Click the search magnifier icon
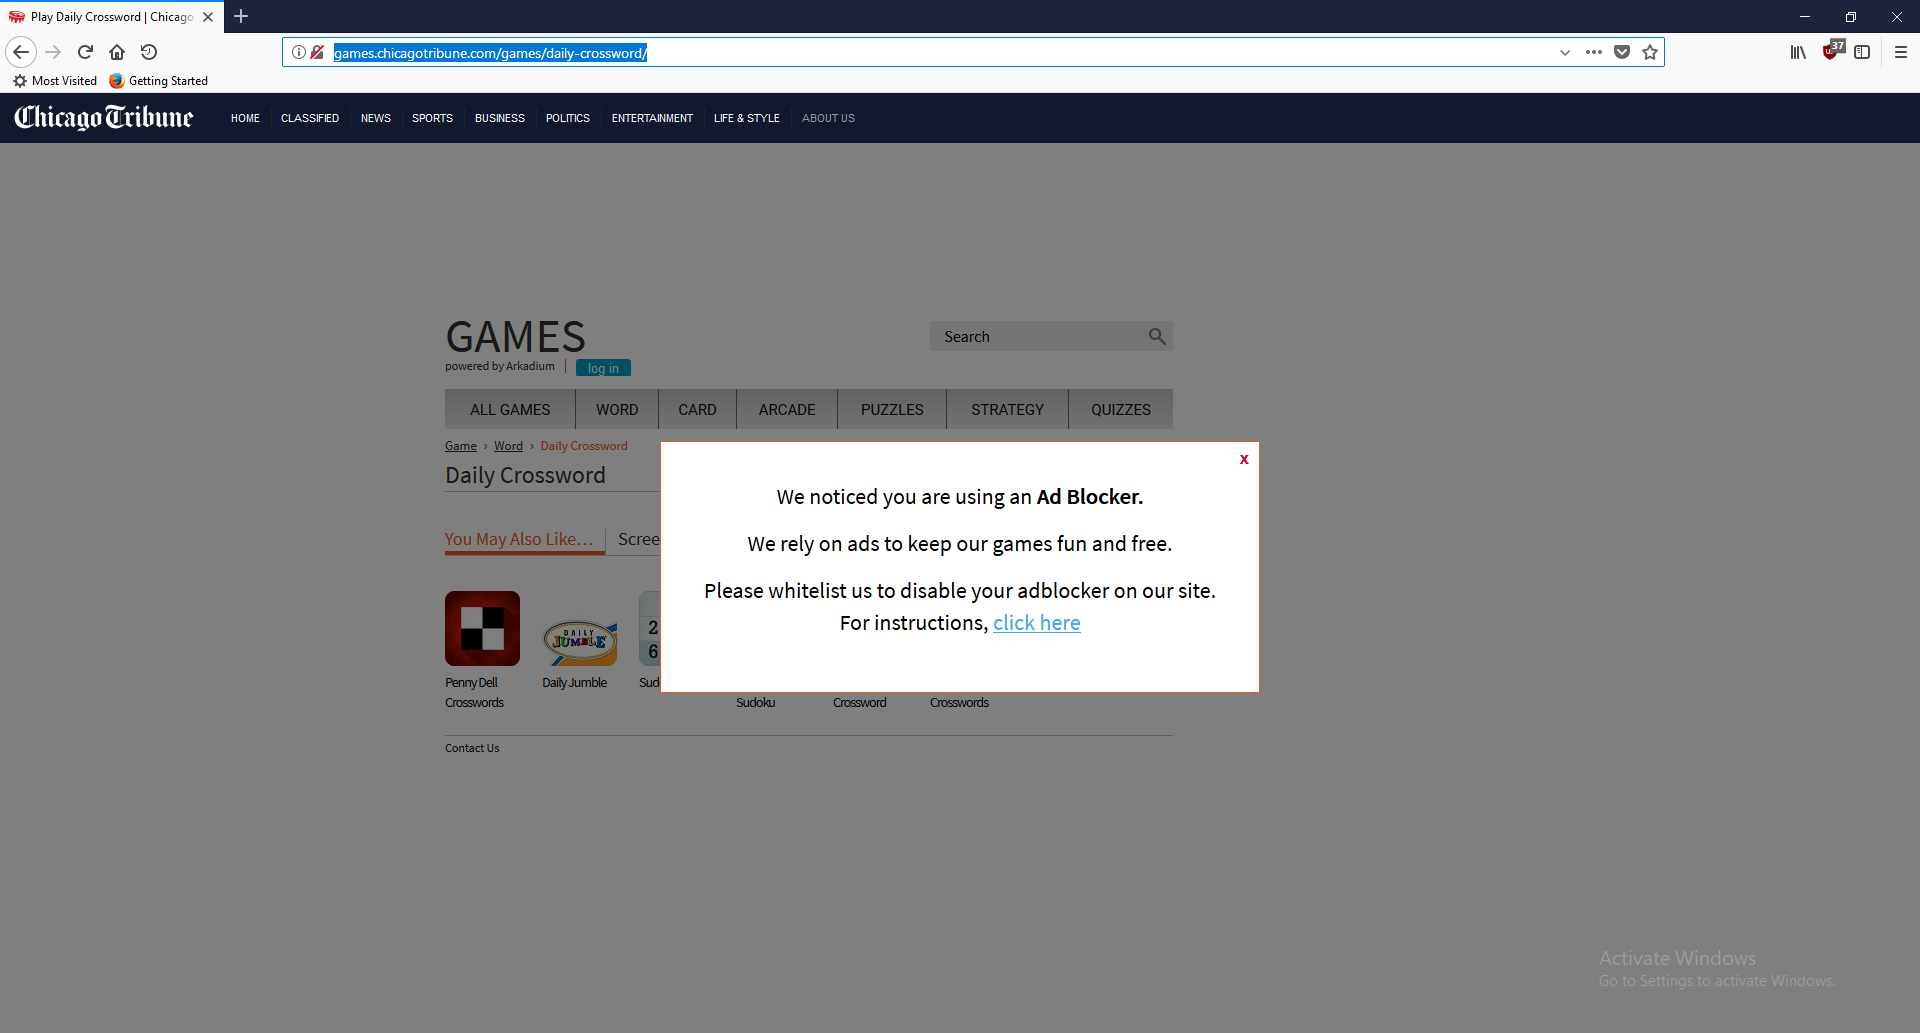This screenshot has width=1920, height=1033. pyautogui.click(x=1157, y=336)
